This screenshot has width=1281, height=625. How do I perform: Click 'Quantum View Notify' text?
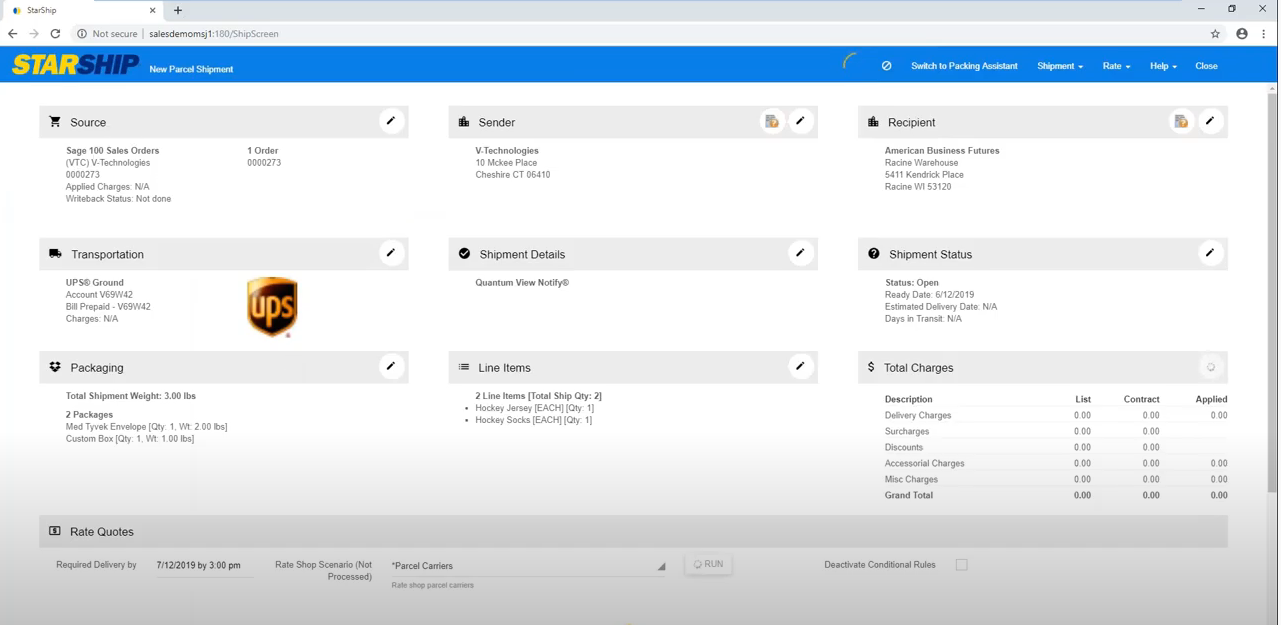point(522,283)
